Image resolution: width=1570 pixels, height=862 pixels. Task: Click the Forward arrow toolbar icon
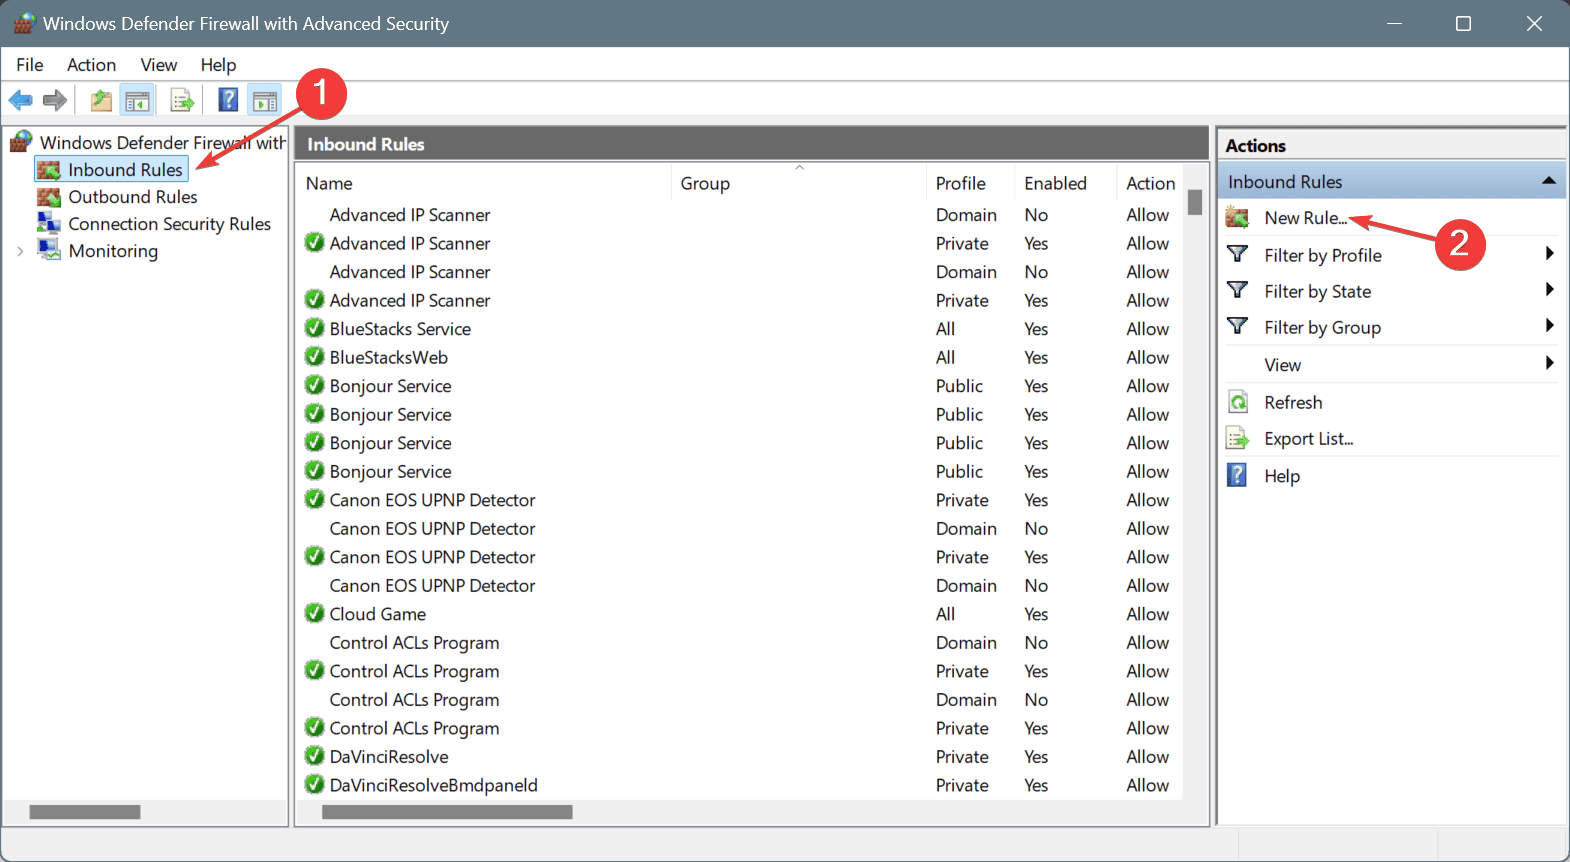[55, 100]
